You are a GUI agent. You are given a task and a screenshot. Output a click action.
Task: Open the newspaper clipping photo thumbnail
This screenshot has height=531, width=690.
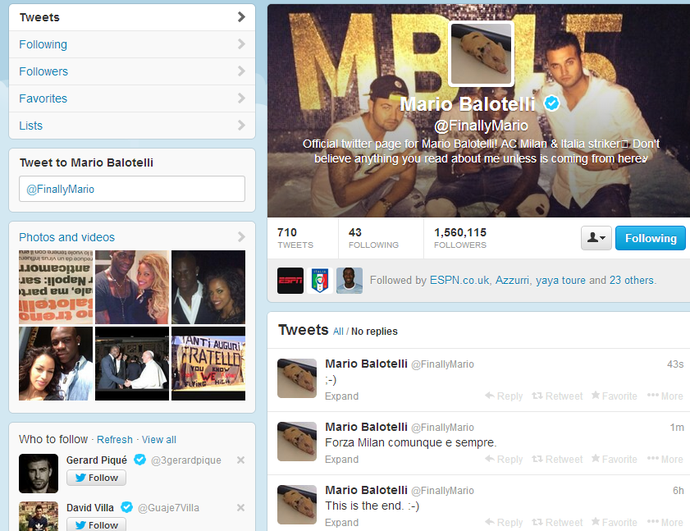tap(56, 287)
